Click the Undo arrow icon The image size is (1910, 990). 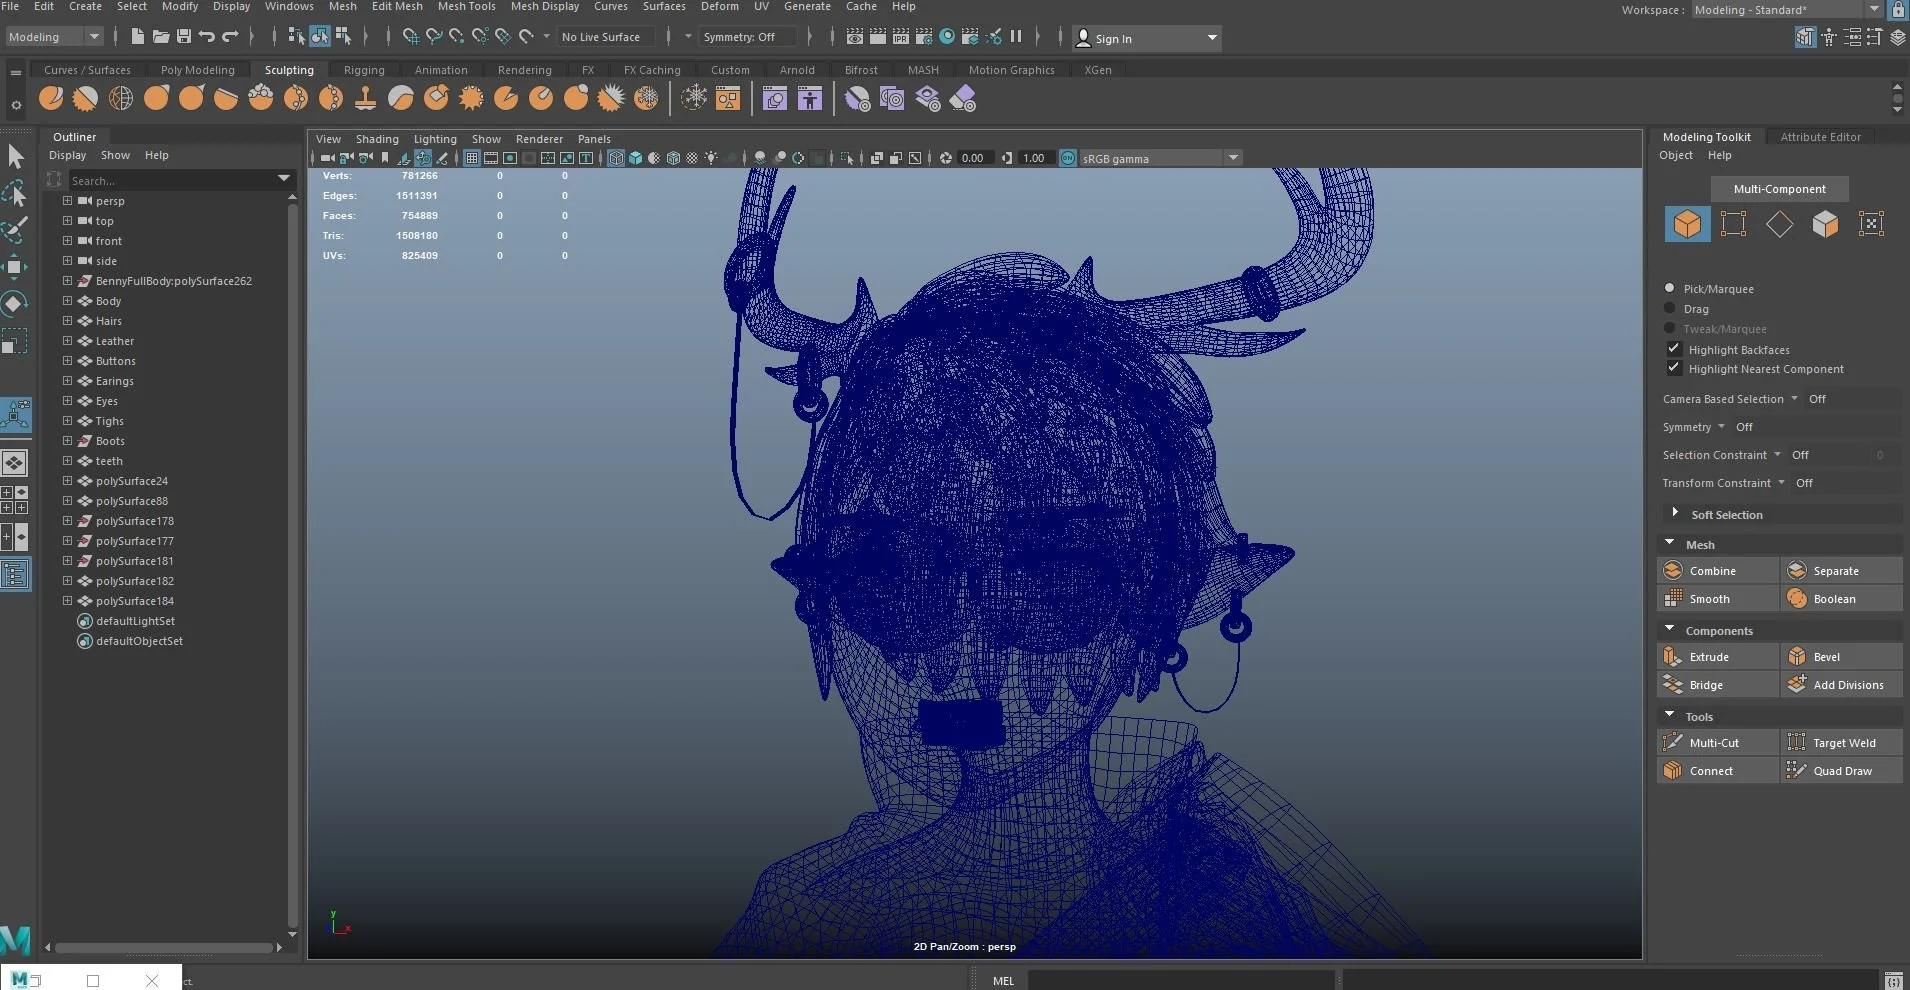tap(207, 37)
